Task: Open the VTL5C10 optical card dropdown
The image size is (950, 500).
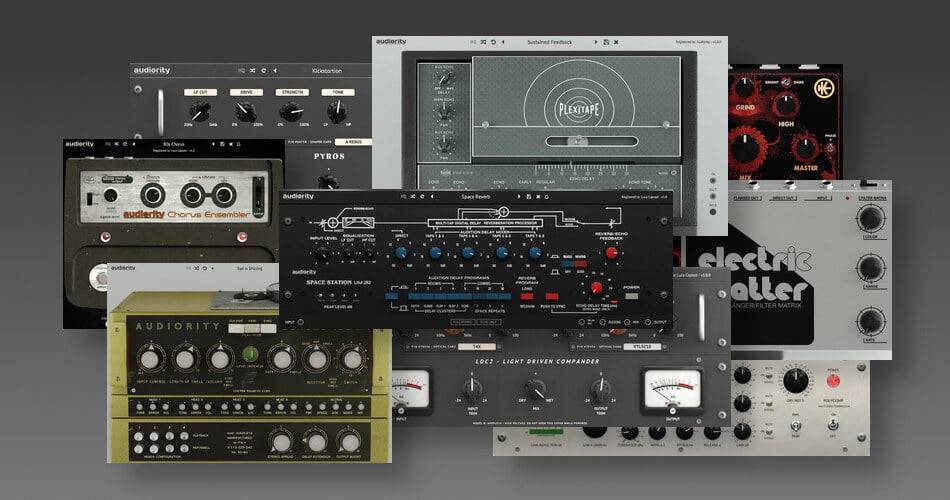Action: point(642,347)
